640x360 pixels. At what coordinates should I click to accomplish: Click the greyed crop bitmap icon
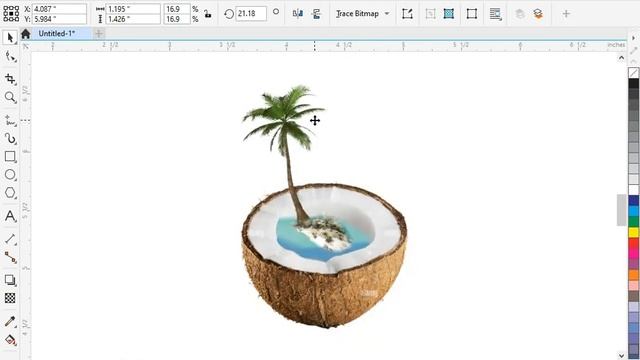[x=430, y=13]
